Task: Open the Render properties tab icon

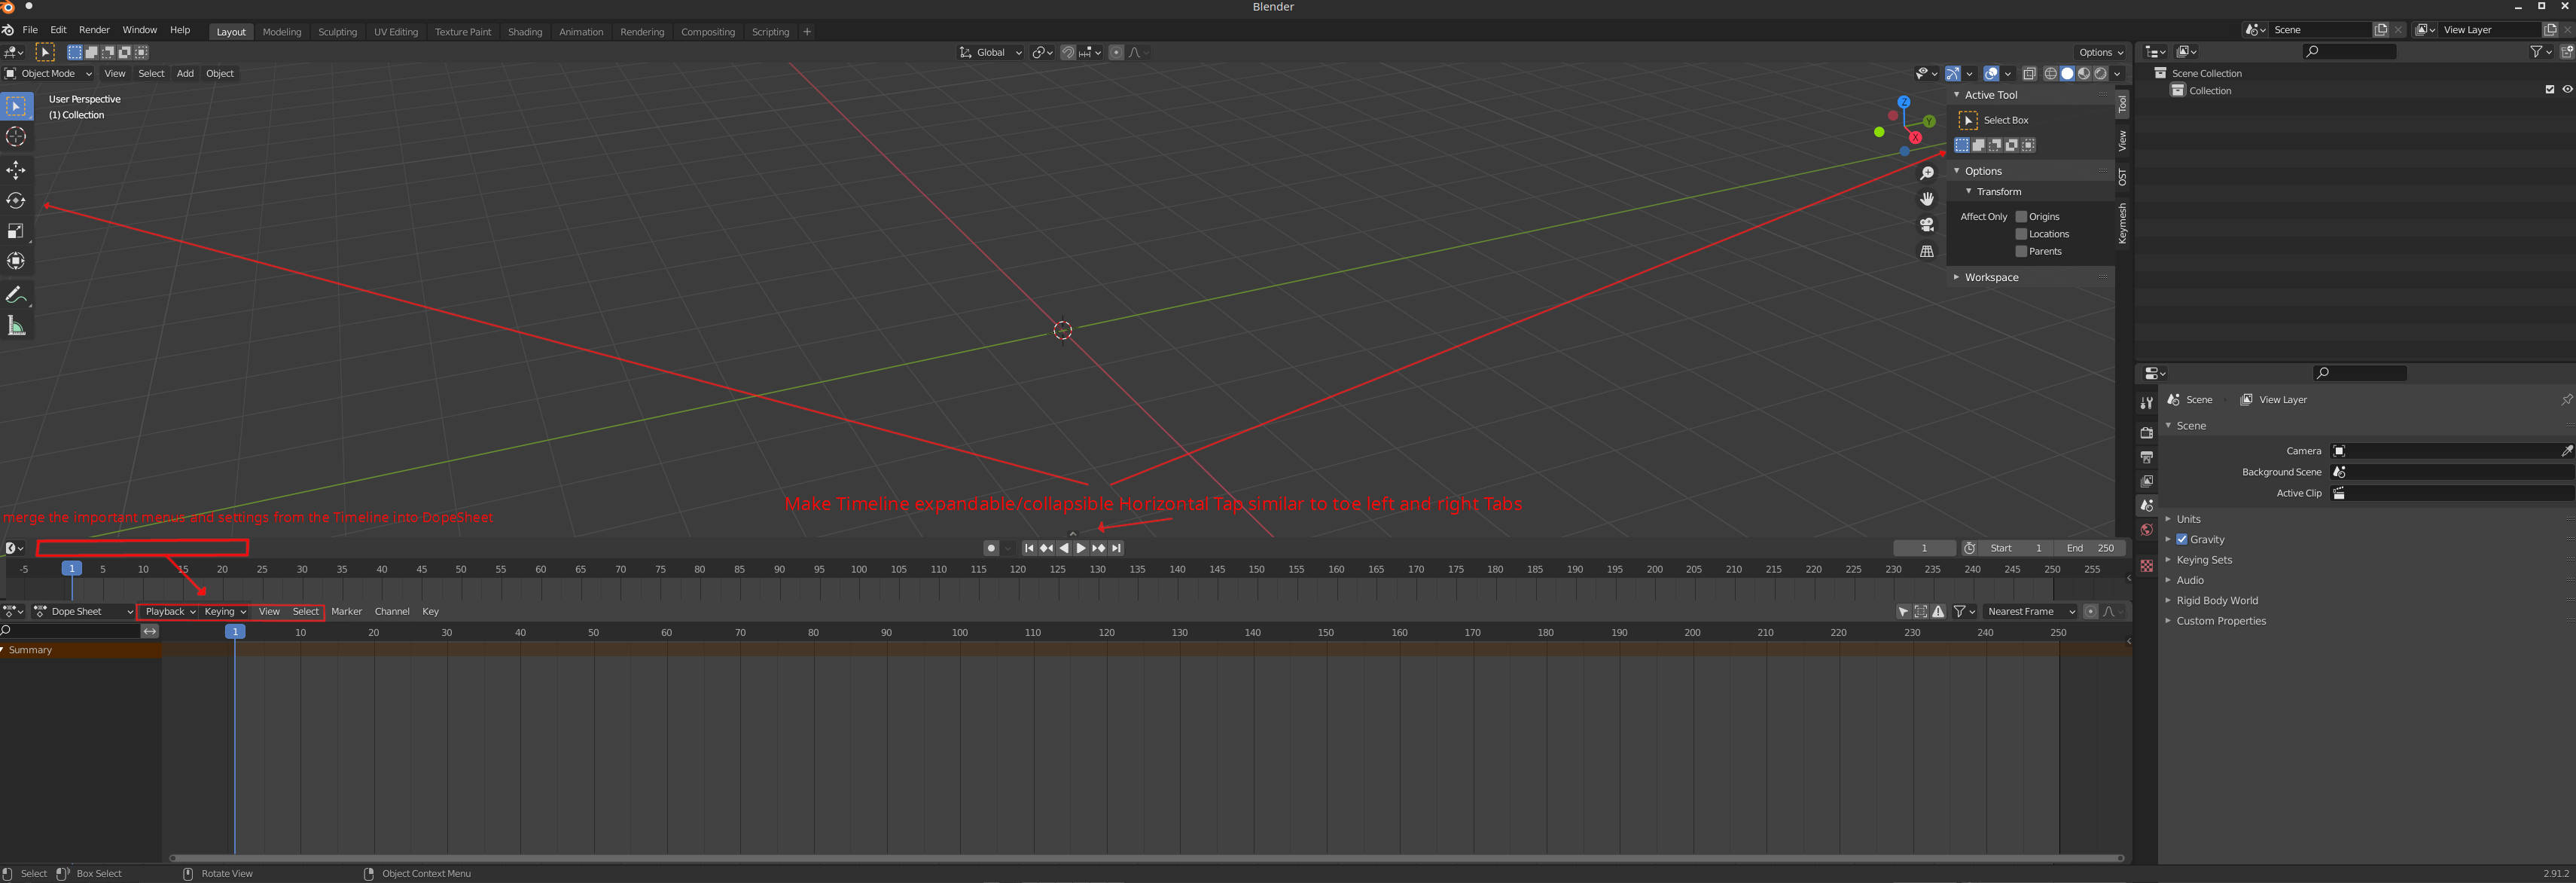Action: click(2146, 432)
